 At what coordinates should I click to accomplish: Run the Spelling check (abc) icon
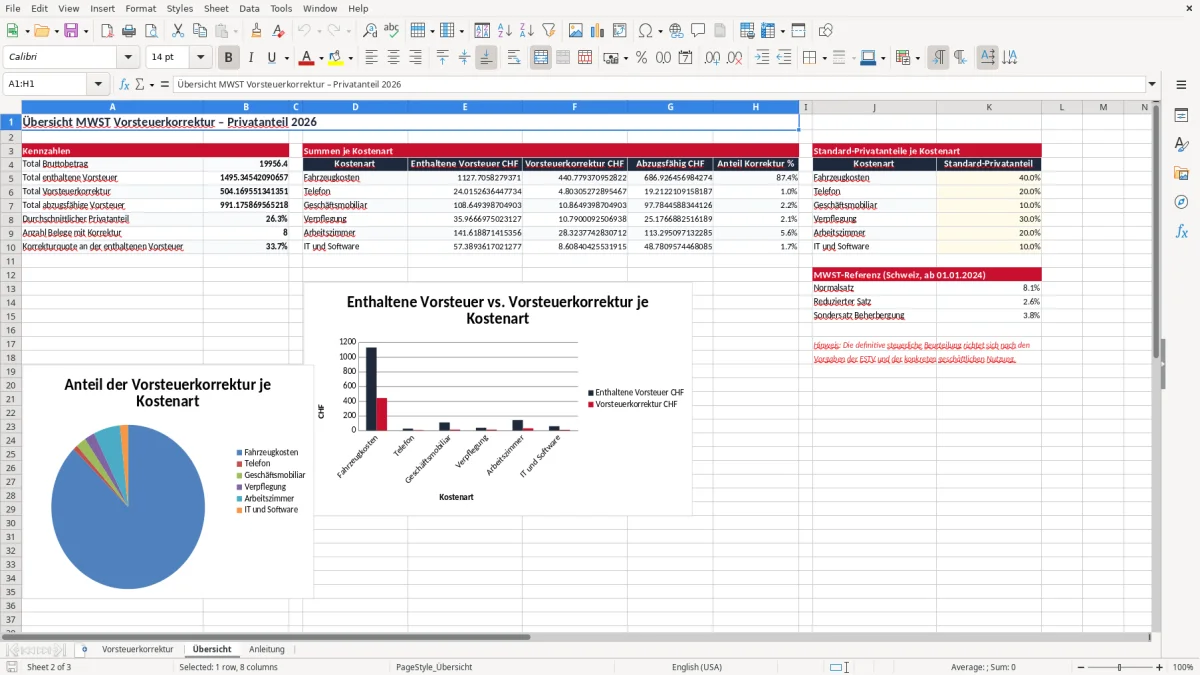[x=392, y=31]
